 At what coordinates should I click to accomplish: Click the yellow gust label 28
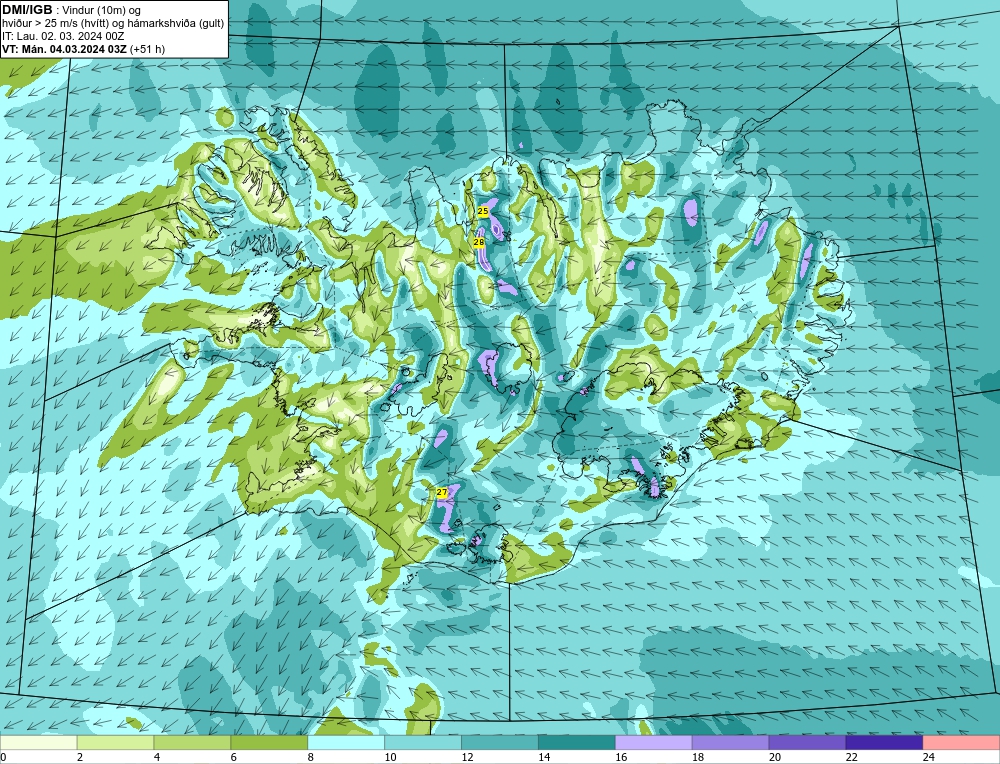click(x=479, y=242)
